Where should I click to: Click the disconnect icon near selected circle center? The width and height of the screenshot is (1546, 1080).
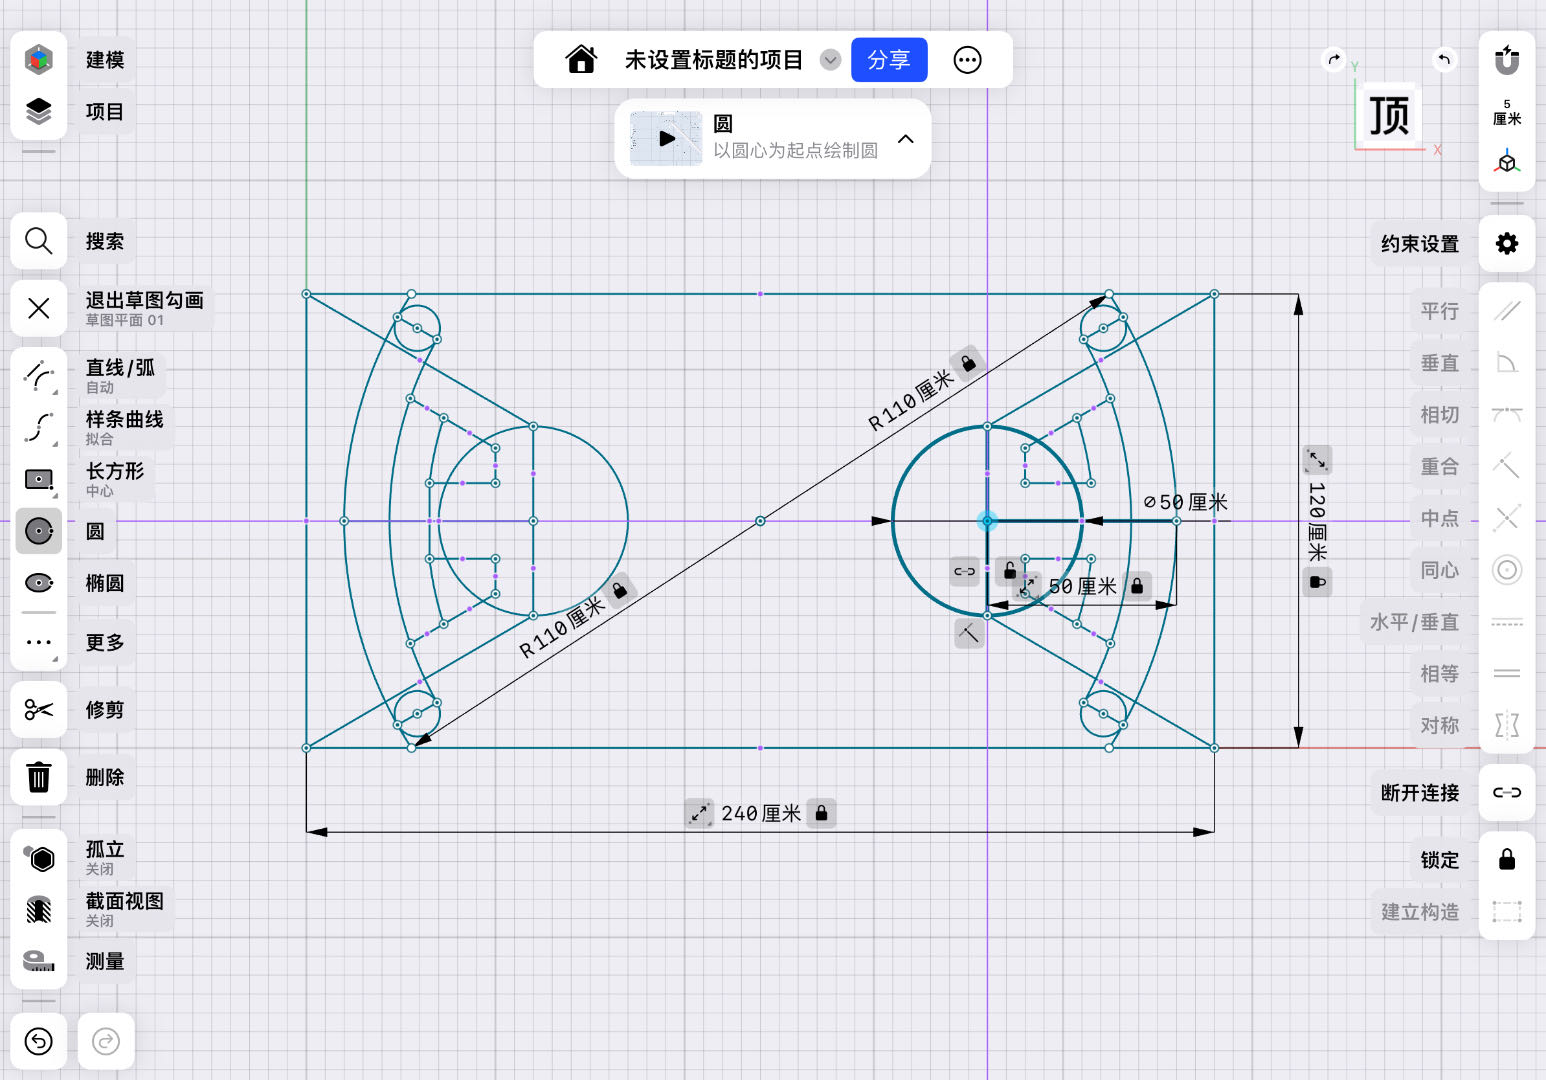pyautogui.click(x=965, y=571)
